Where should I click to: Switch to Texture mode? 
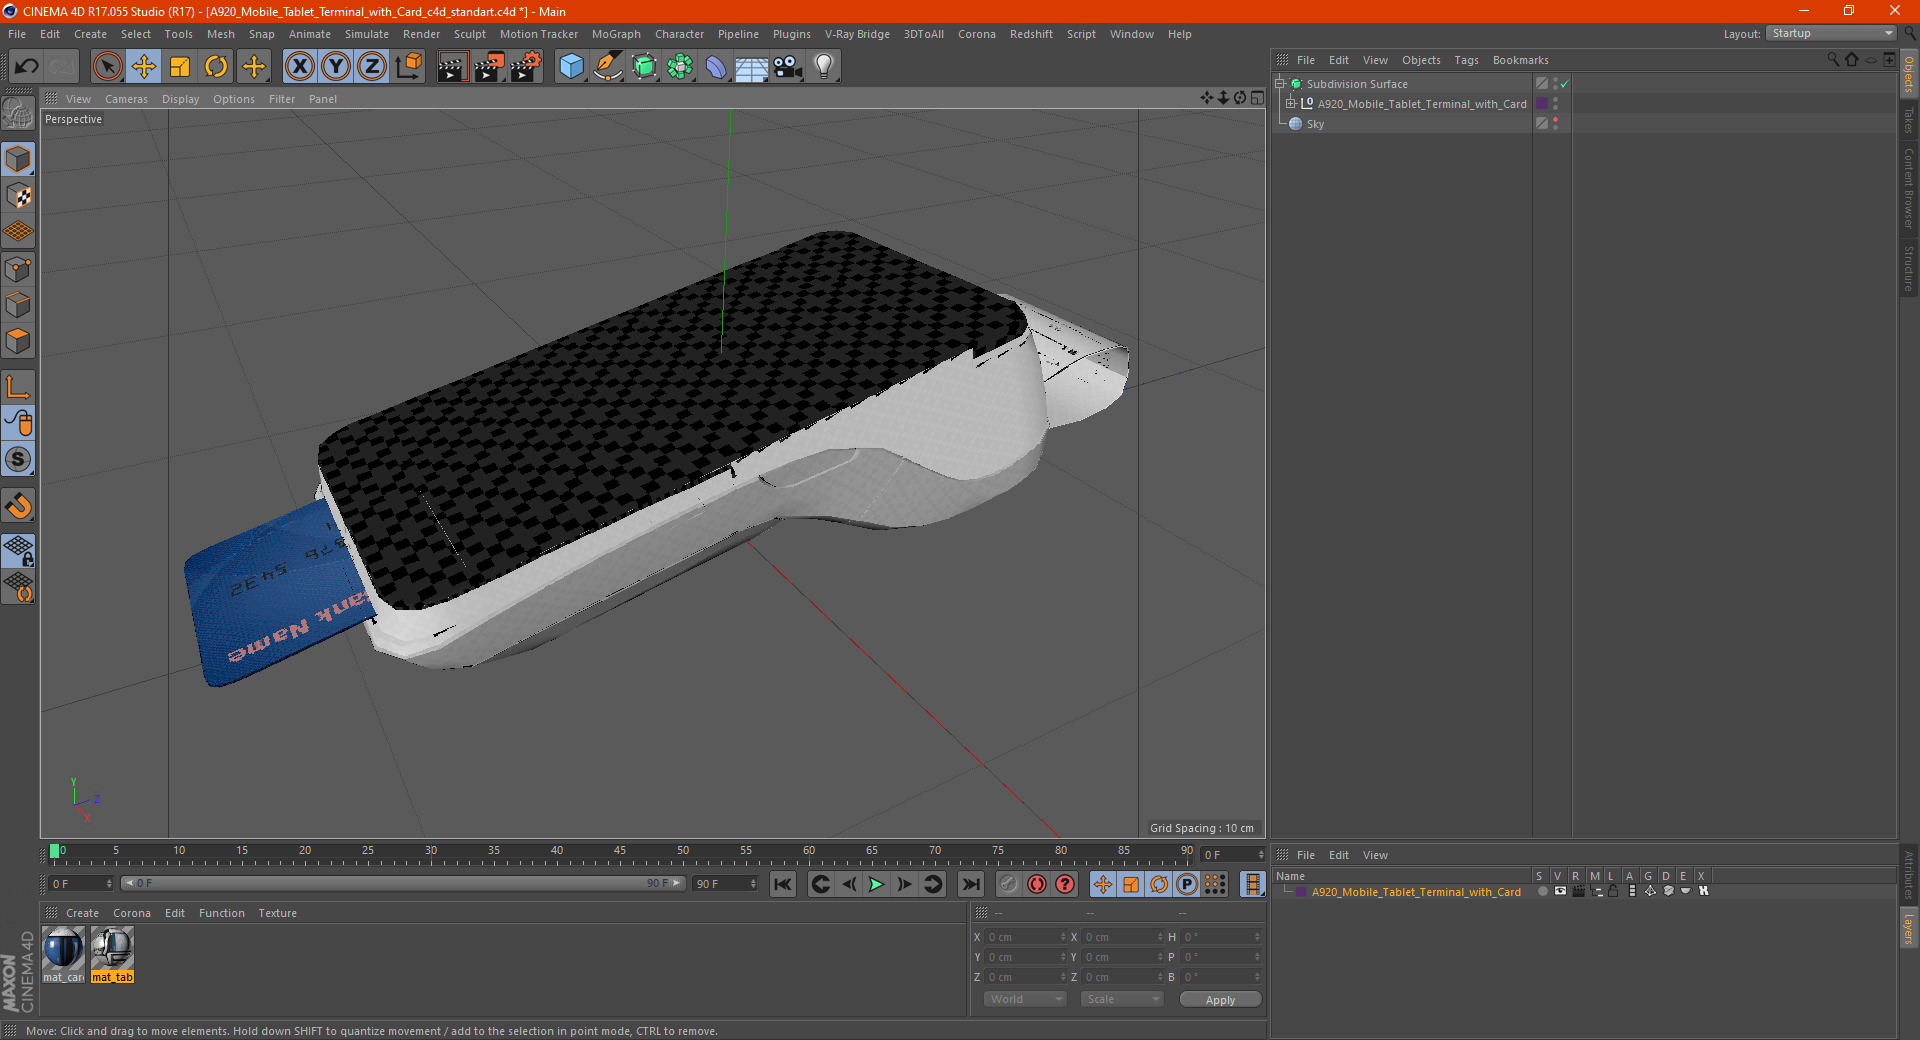(x=18, y=196)
